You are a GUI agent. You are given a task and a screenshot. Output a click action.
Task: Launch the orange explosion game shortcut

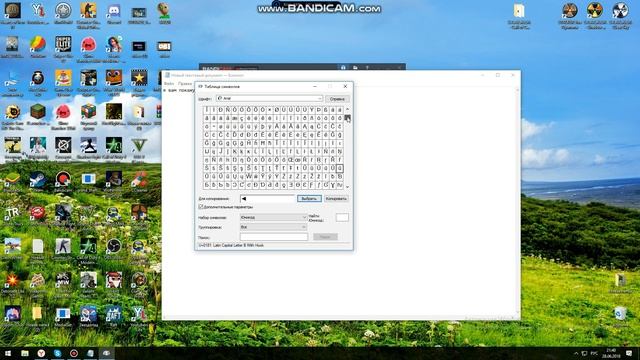pos(12,280)
